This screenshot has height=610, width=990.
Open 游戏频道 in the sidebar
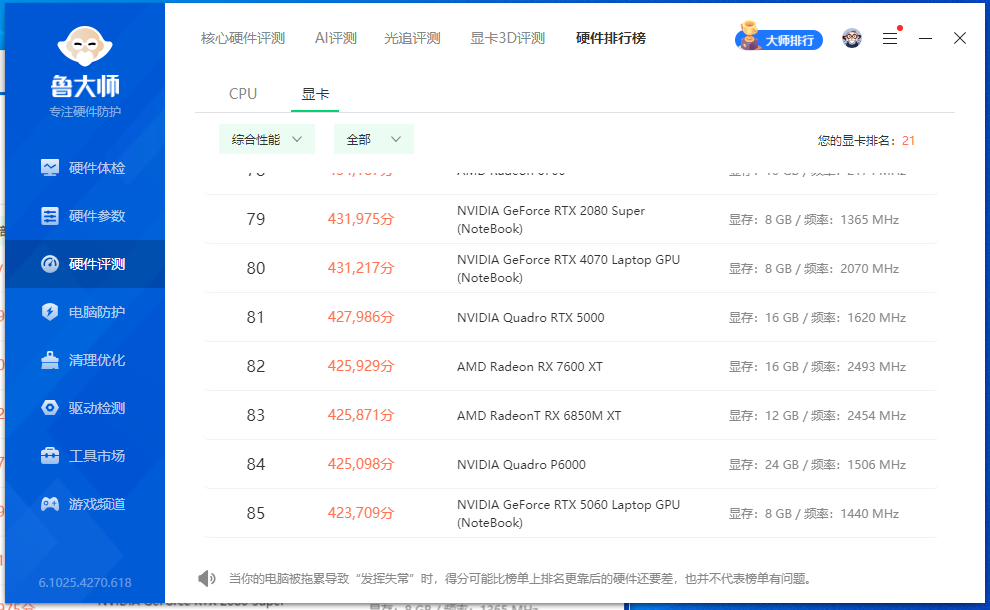85,504
